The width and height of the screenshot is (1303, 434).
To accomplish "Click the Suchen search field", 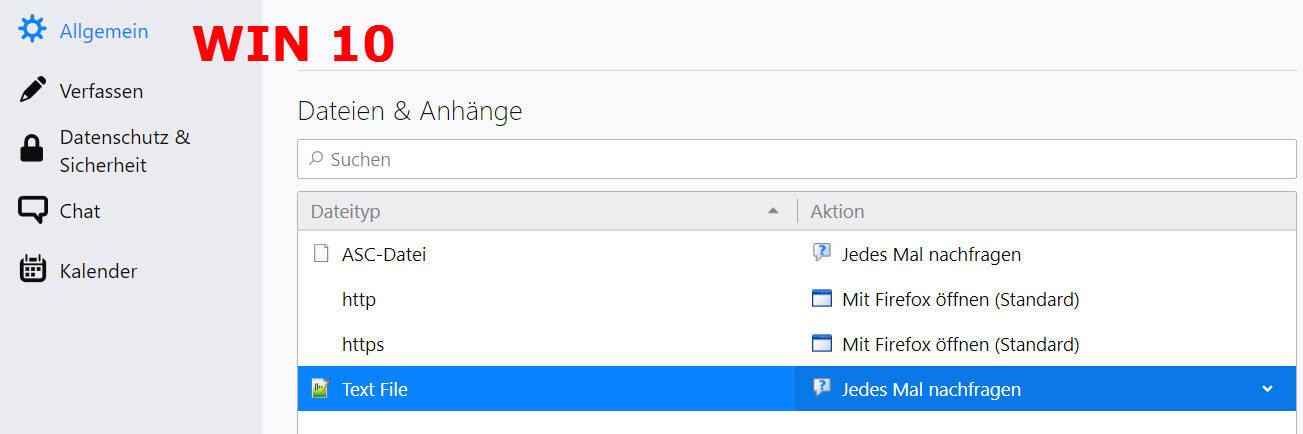I will pyautogui.click(x=796, y=159).
